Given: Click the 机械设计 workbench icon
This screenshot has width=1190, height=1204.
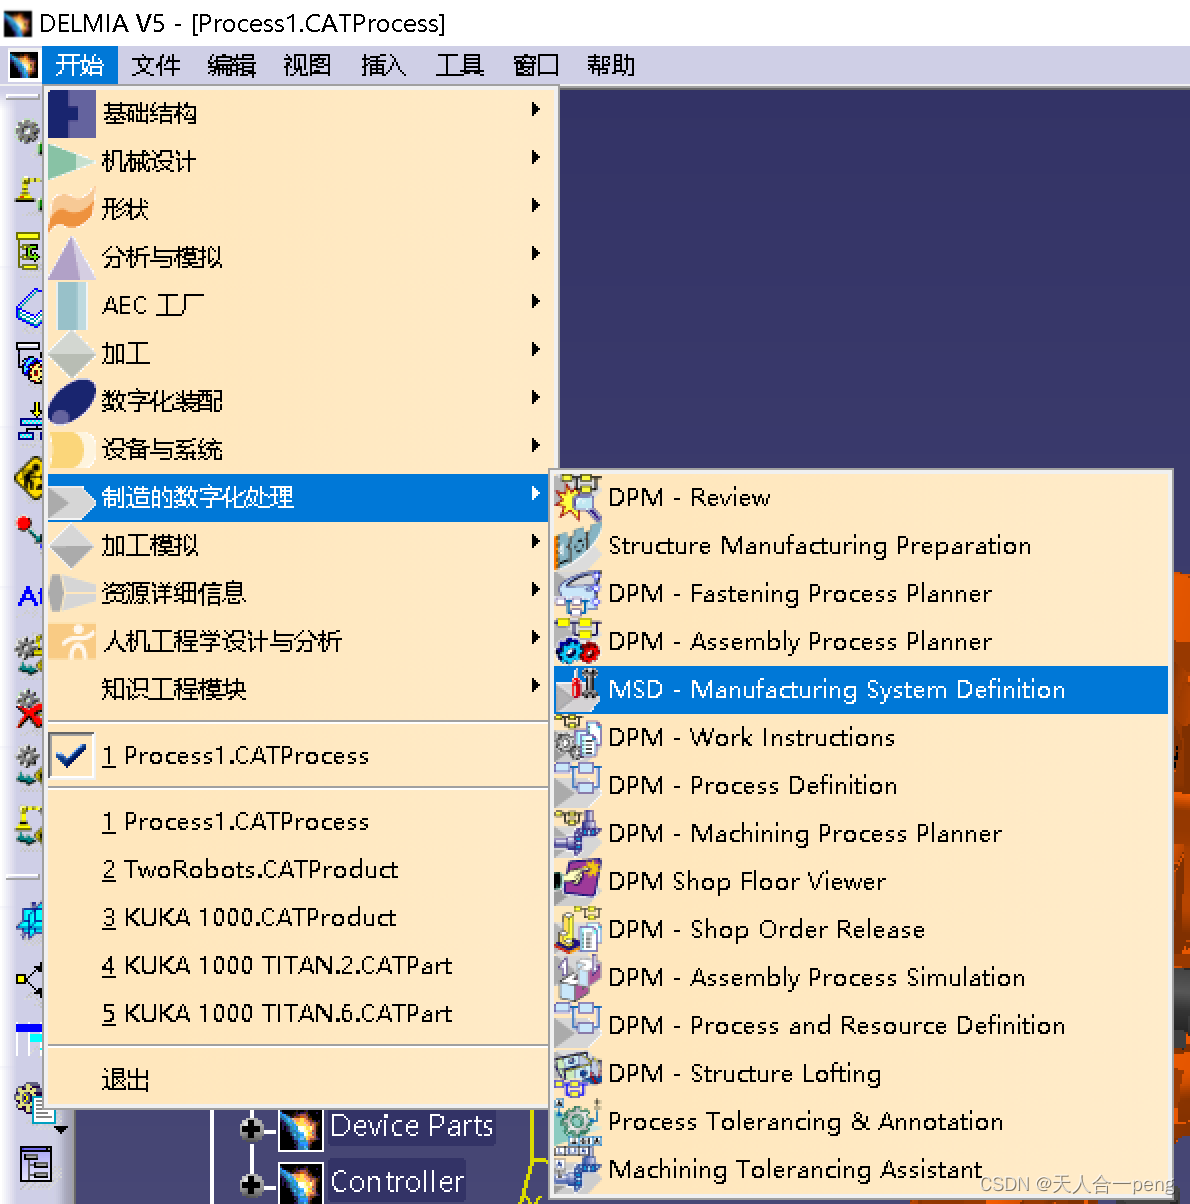Looking at the screenshot, I should pyautogui.click(x=71, y=161).
